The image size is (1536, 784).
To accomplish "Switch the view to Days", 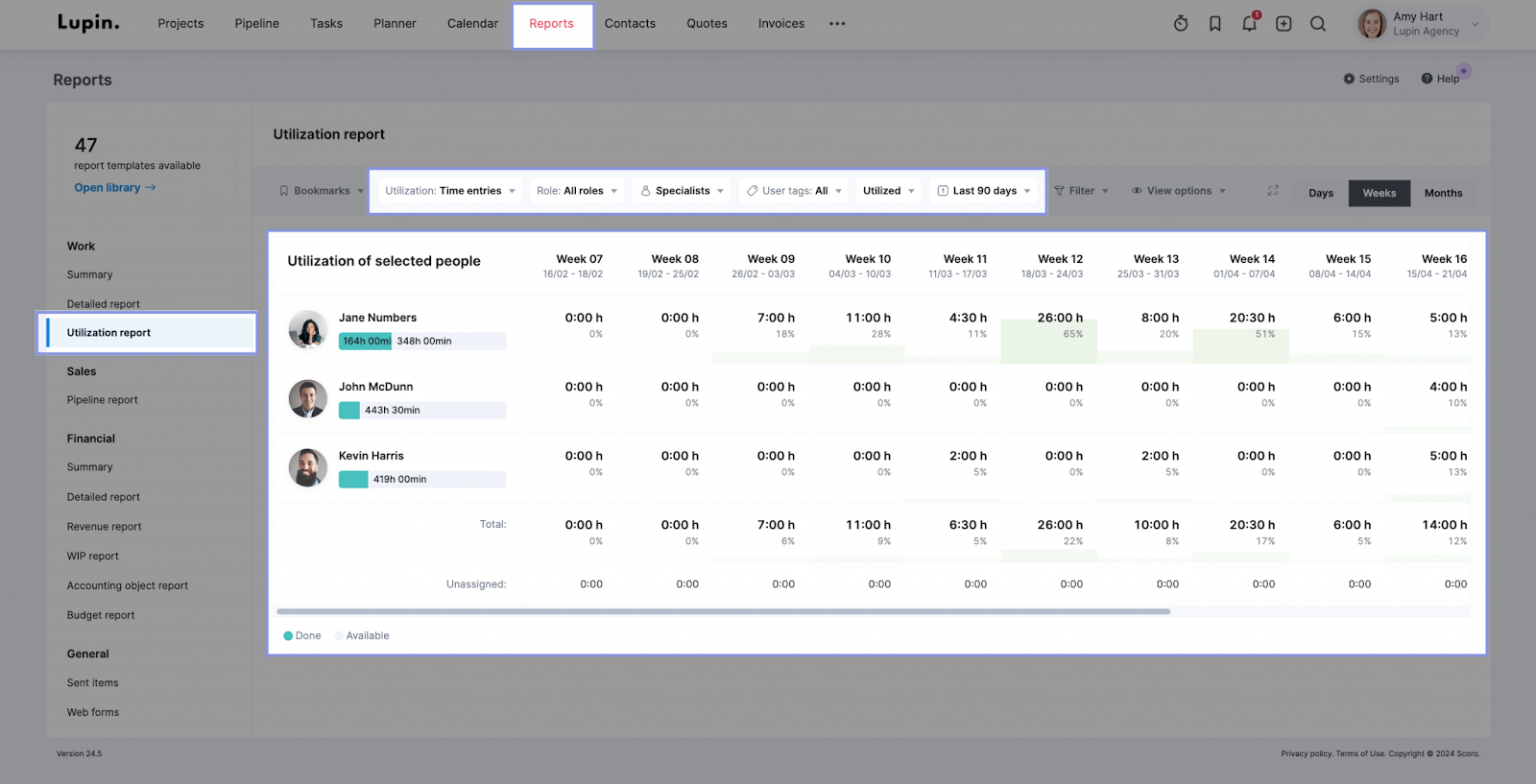I will click(x=1320, y=192).
